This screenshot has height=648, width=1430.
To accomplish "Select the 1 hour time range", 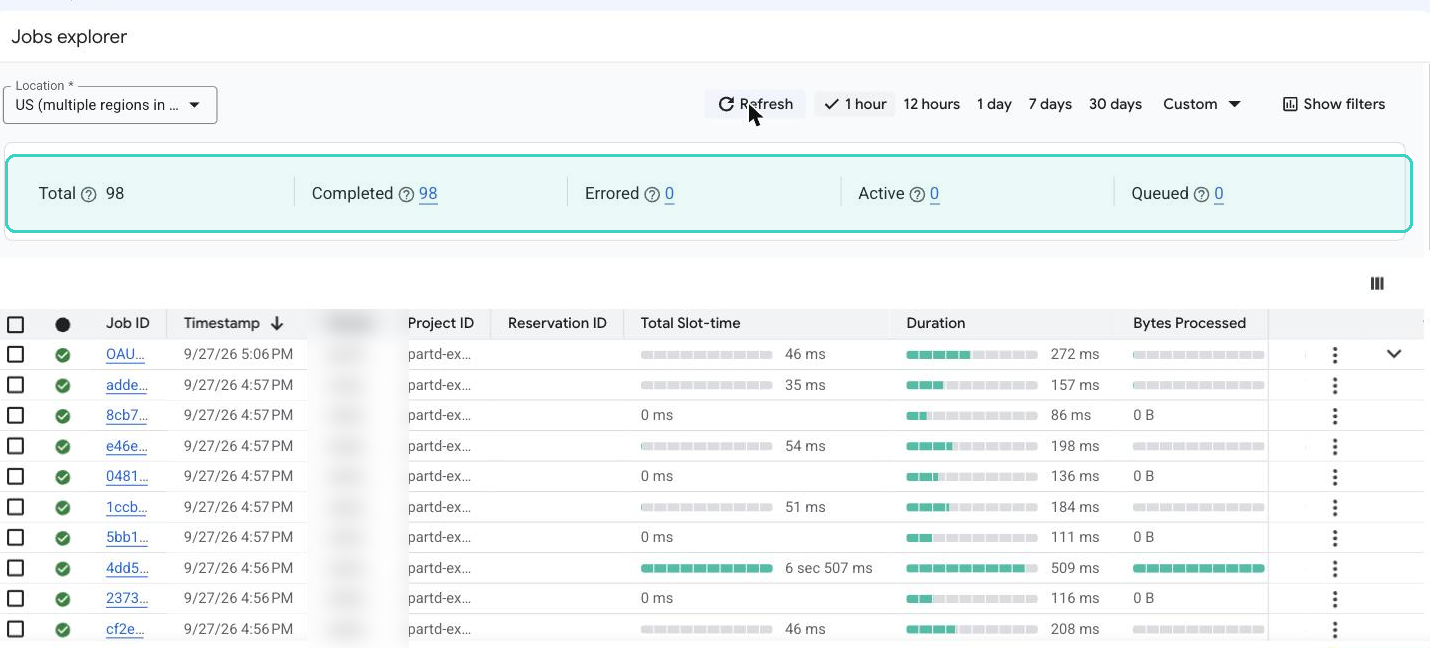I will tap(855, 104).
